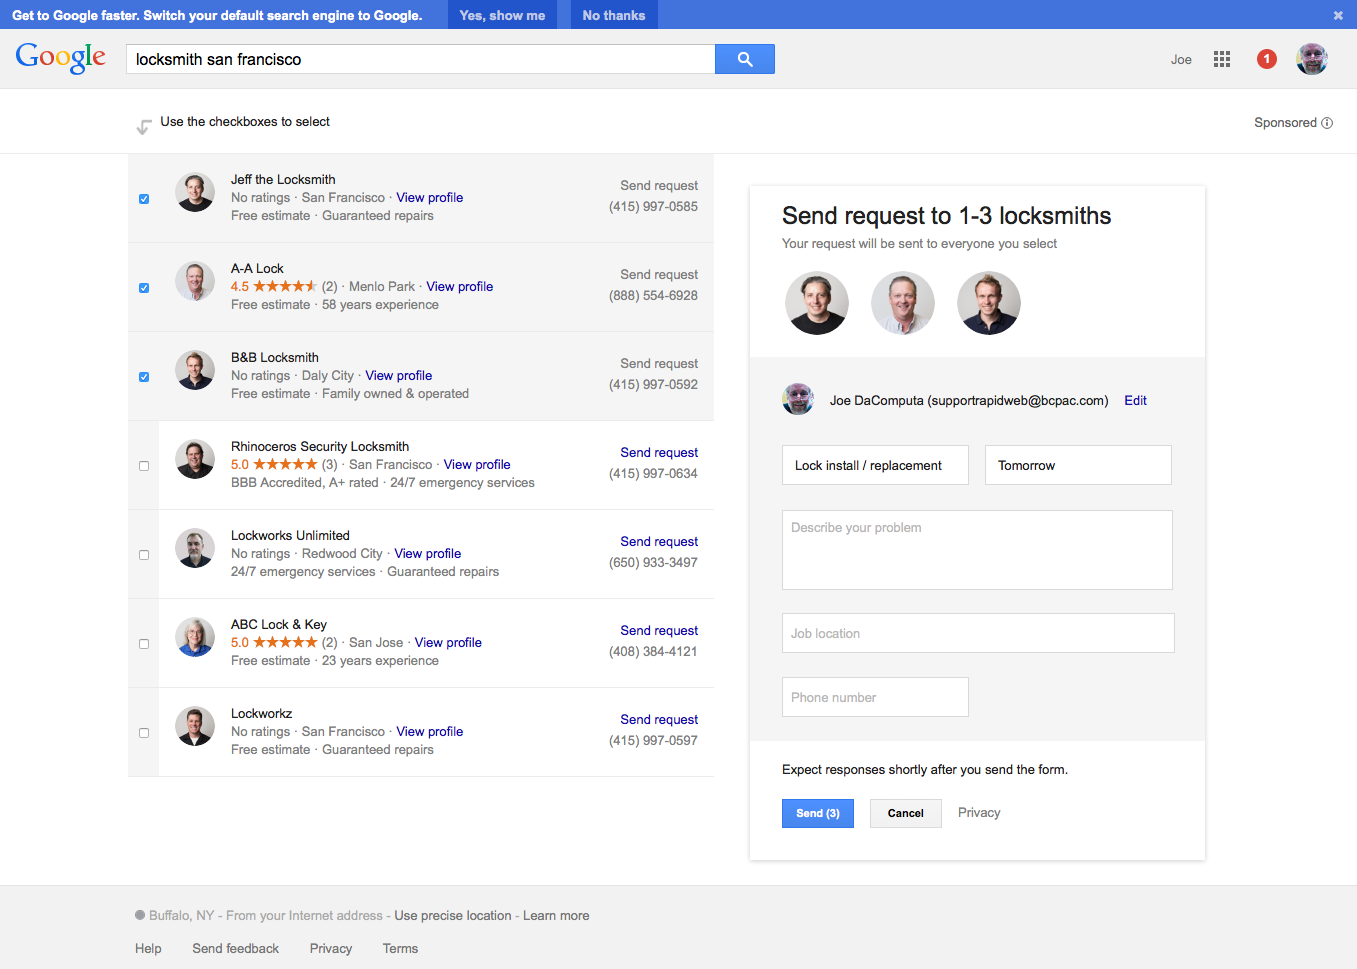Click phone number (415) 997-0585
The image size is (1357, 969).
pos(653,206)
